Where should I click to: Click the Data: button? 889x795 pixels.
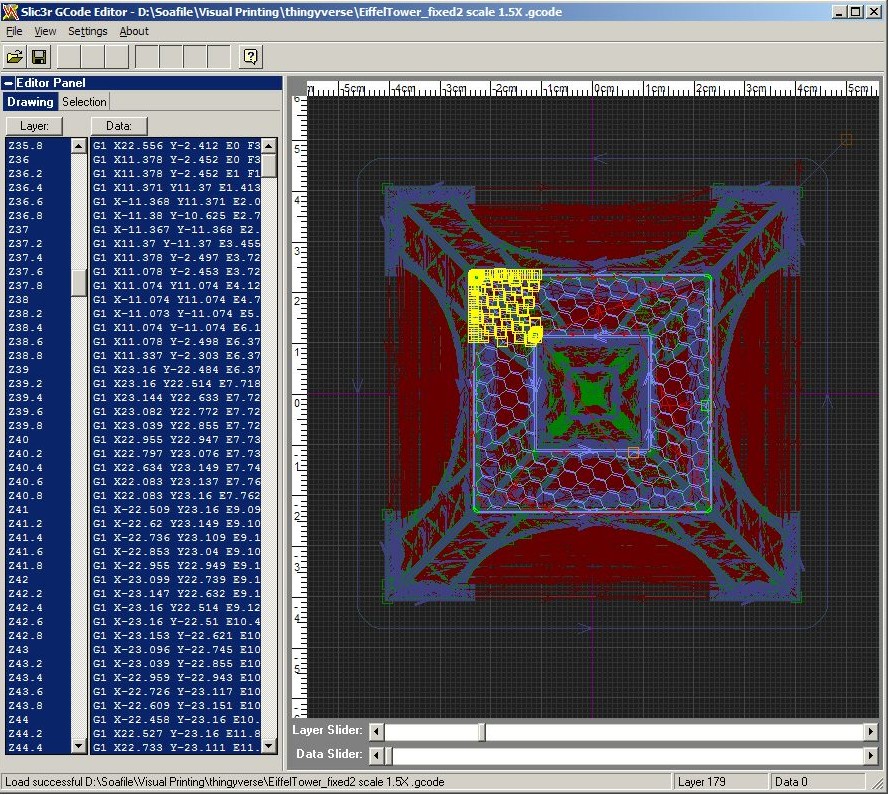click(119, 126)
